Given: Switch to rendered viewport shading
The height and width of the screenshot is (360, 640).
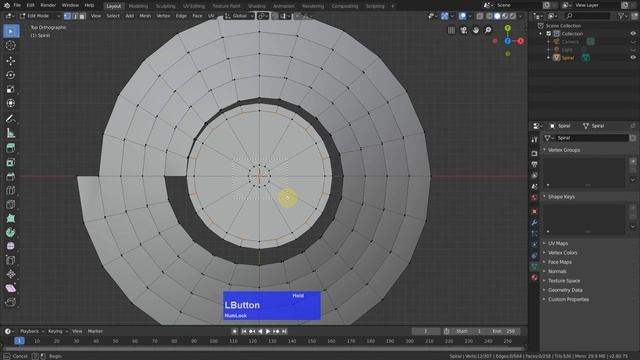Looking at the screenshot, I should (x=513, y=16).
